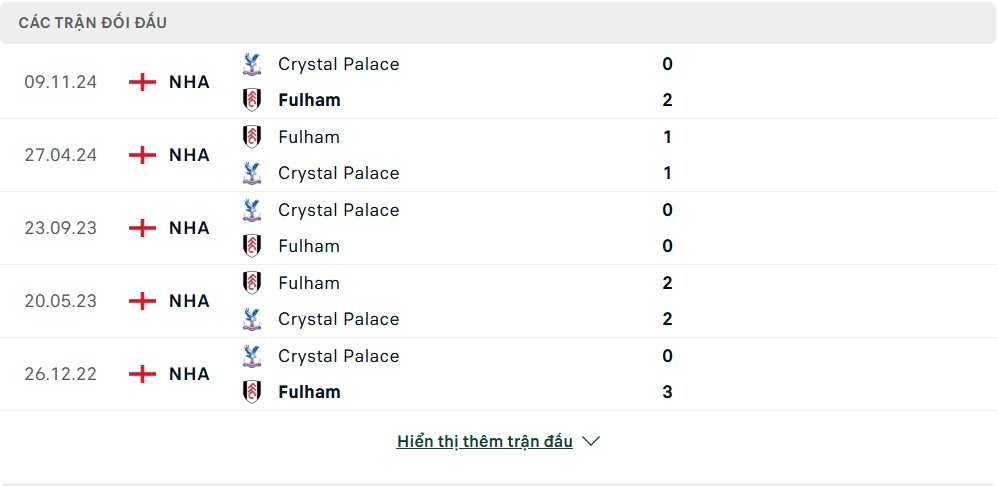Click the "CÁC TRẬN ĐỐI ĐẦU" section header
This screenshot has width=997, height=486.
(93, 22)
